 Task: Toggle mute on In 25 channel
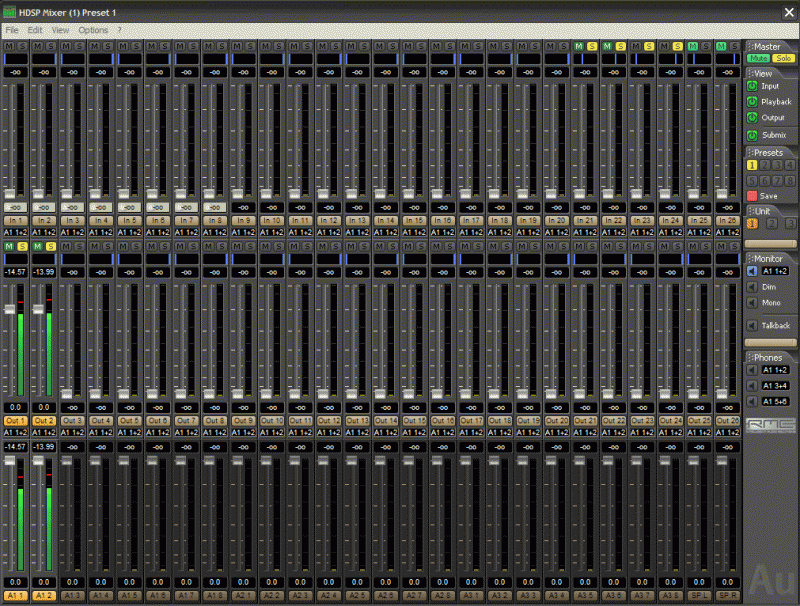point(693,46)
